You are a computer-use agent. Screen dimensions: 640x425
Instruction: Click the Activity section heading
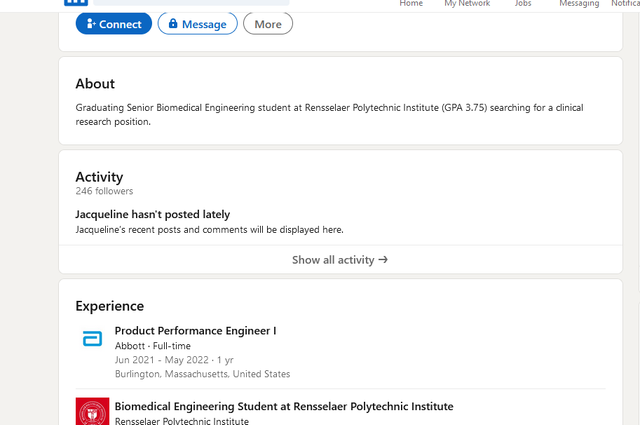tap(99, 177)
